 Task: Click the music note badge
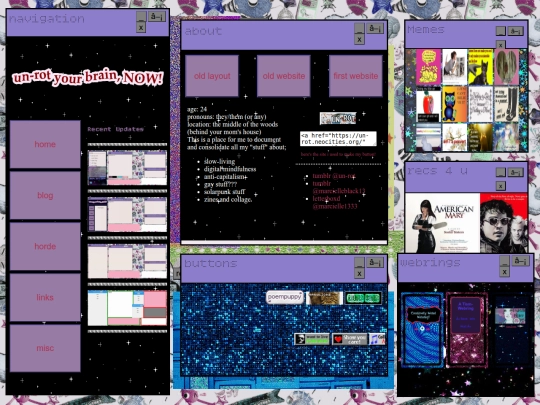(x=377, y=339)
